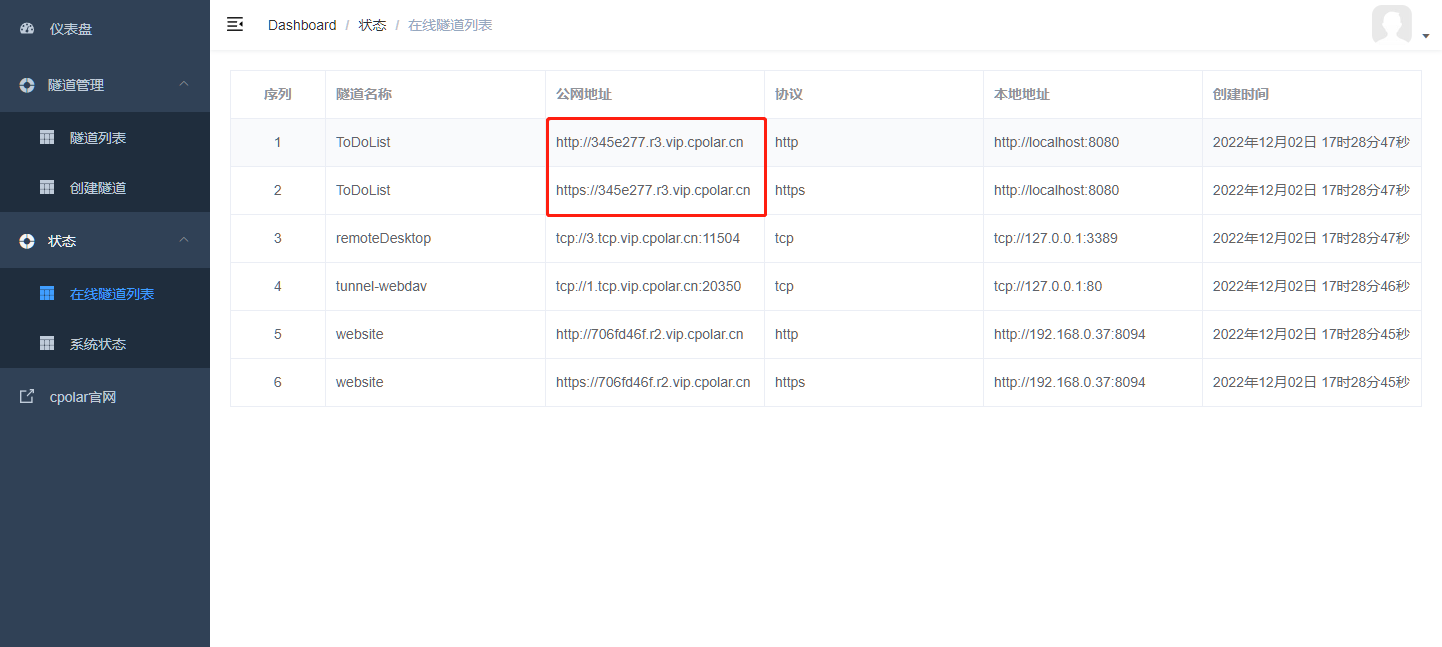
Task: Click the grid icon beside 创建隧道
Action: pyautogui.click(x=47, y=187)
